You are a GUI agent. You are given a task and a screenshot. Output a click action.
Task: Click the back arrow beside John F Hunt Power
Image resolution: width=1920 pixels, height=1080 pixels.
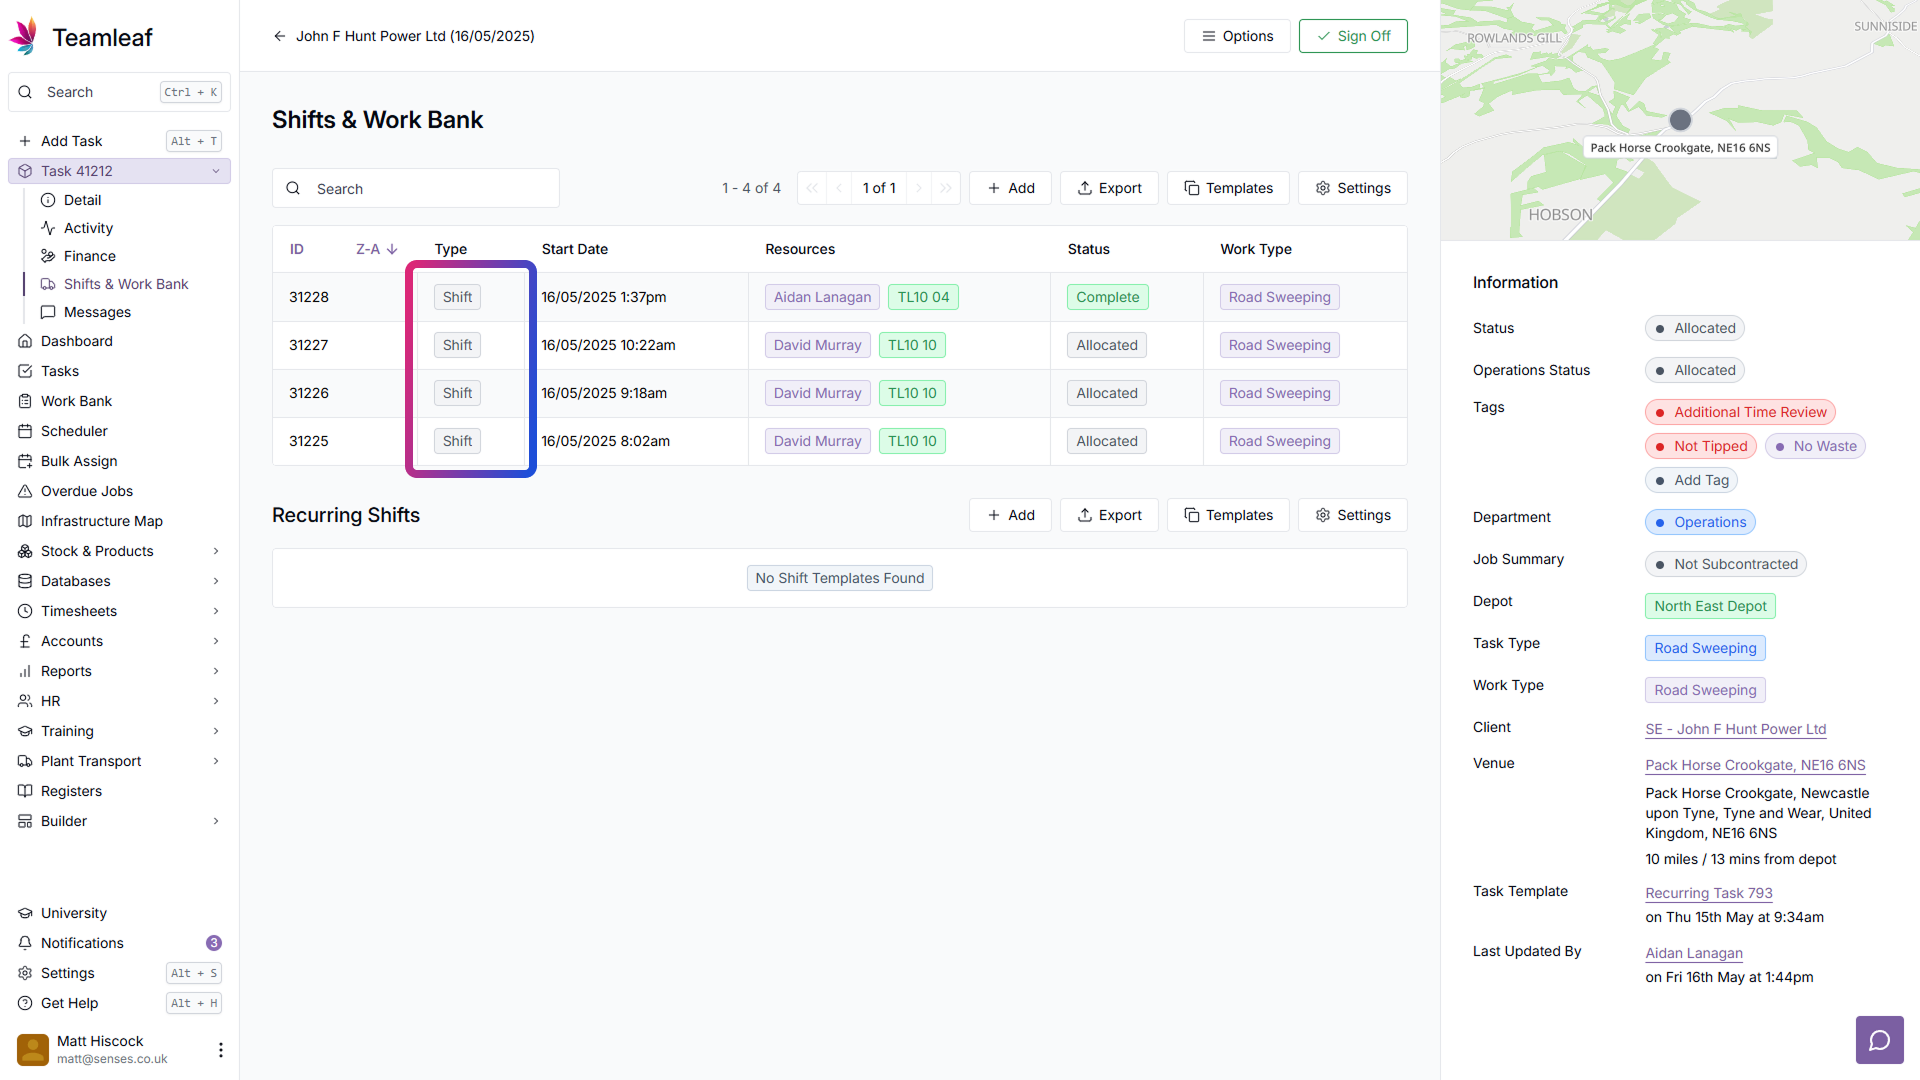coord(279,36)
